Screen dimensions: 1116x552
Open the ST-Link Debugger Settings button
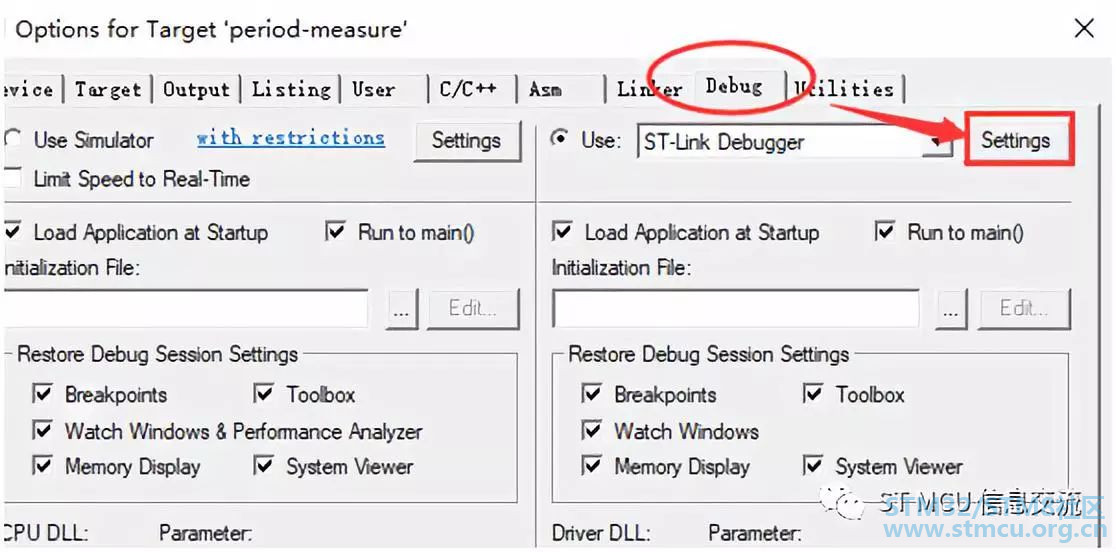point(1016,141)
